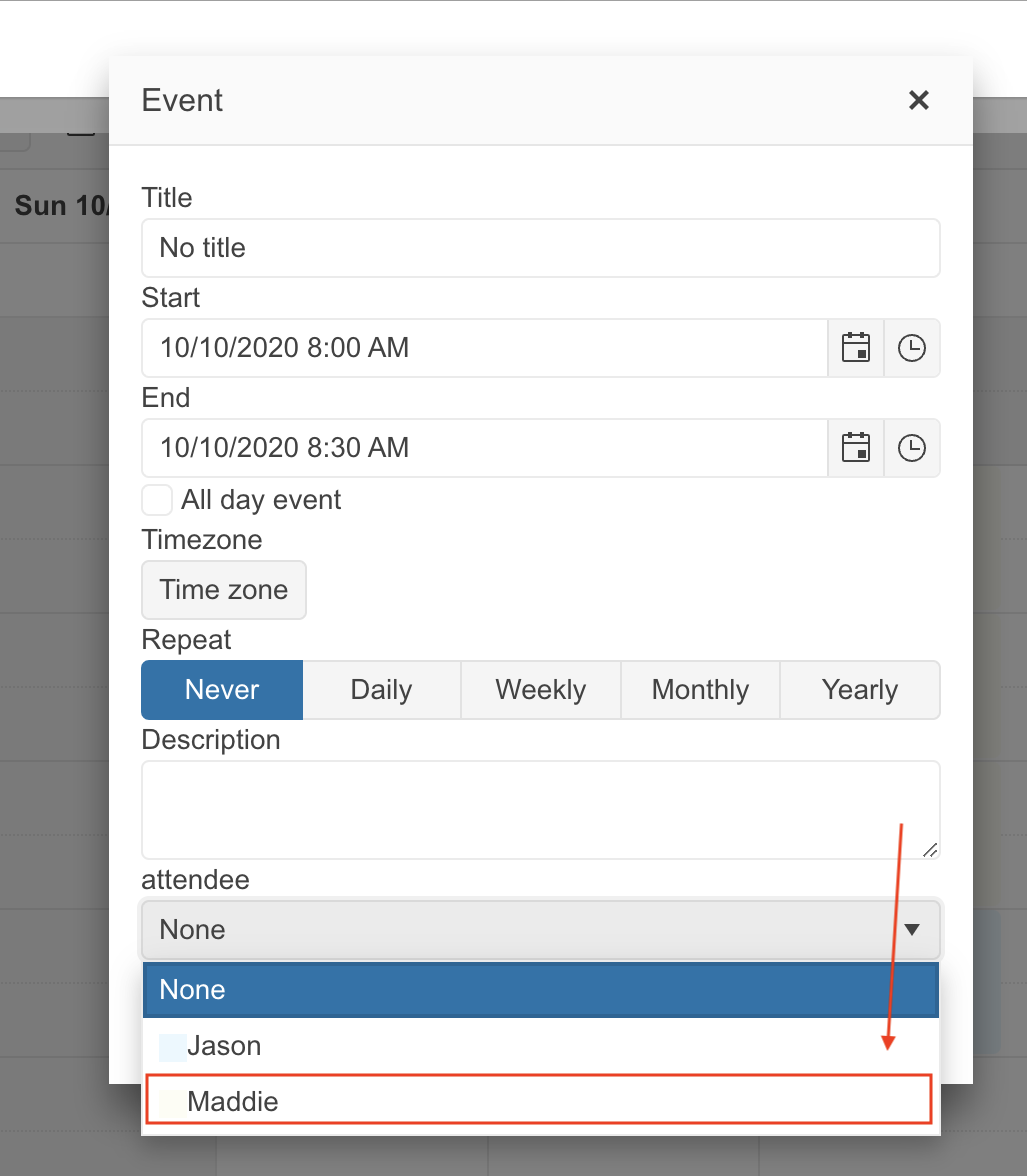Viewport: 1027px width, 1176px height.
Task: Set repeat to Never
Action: (x=222, y=690)
